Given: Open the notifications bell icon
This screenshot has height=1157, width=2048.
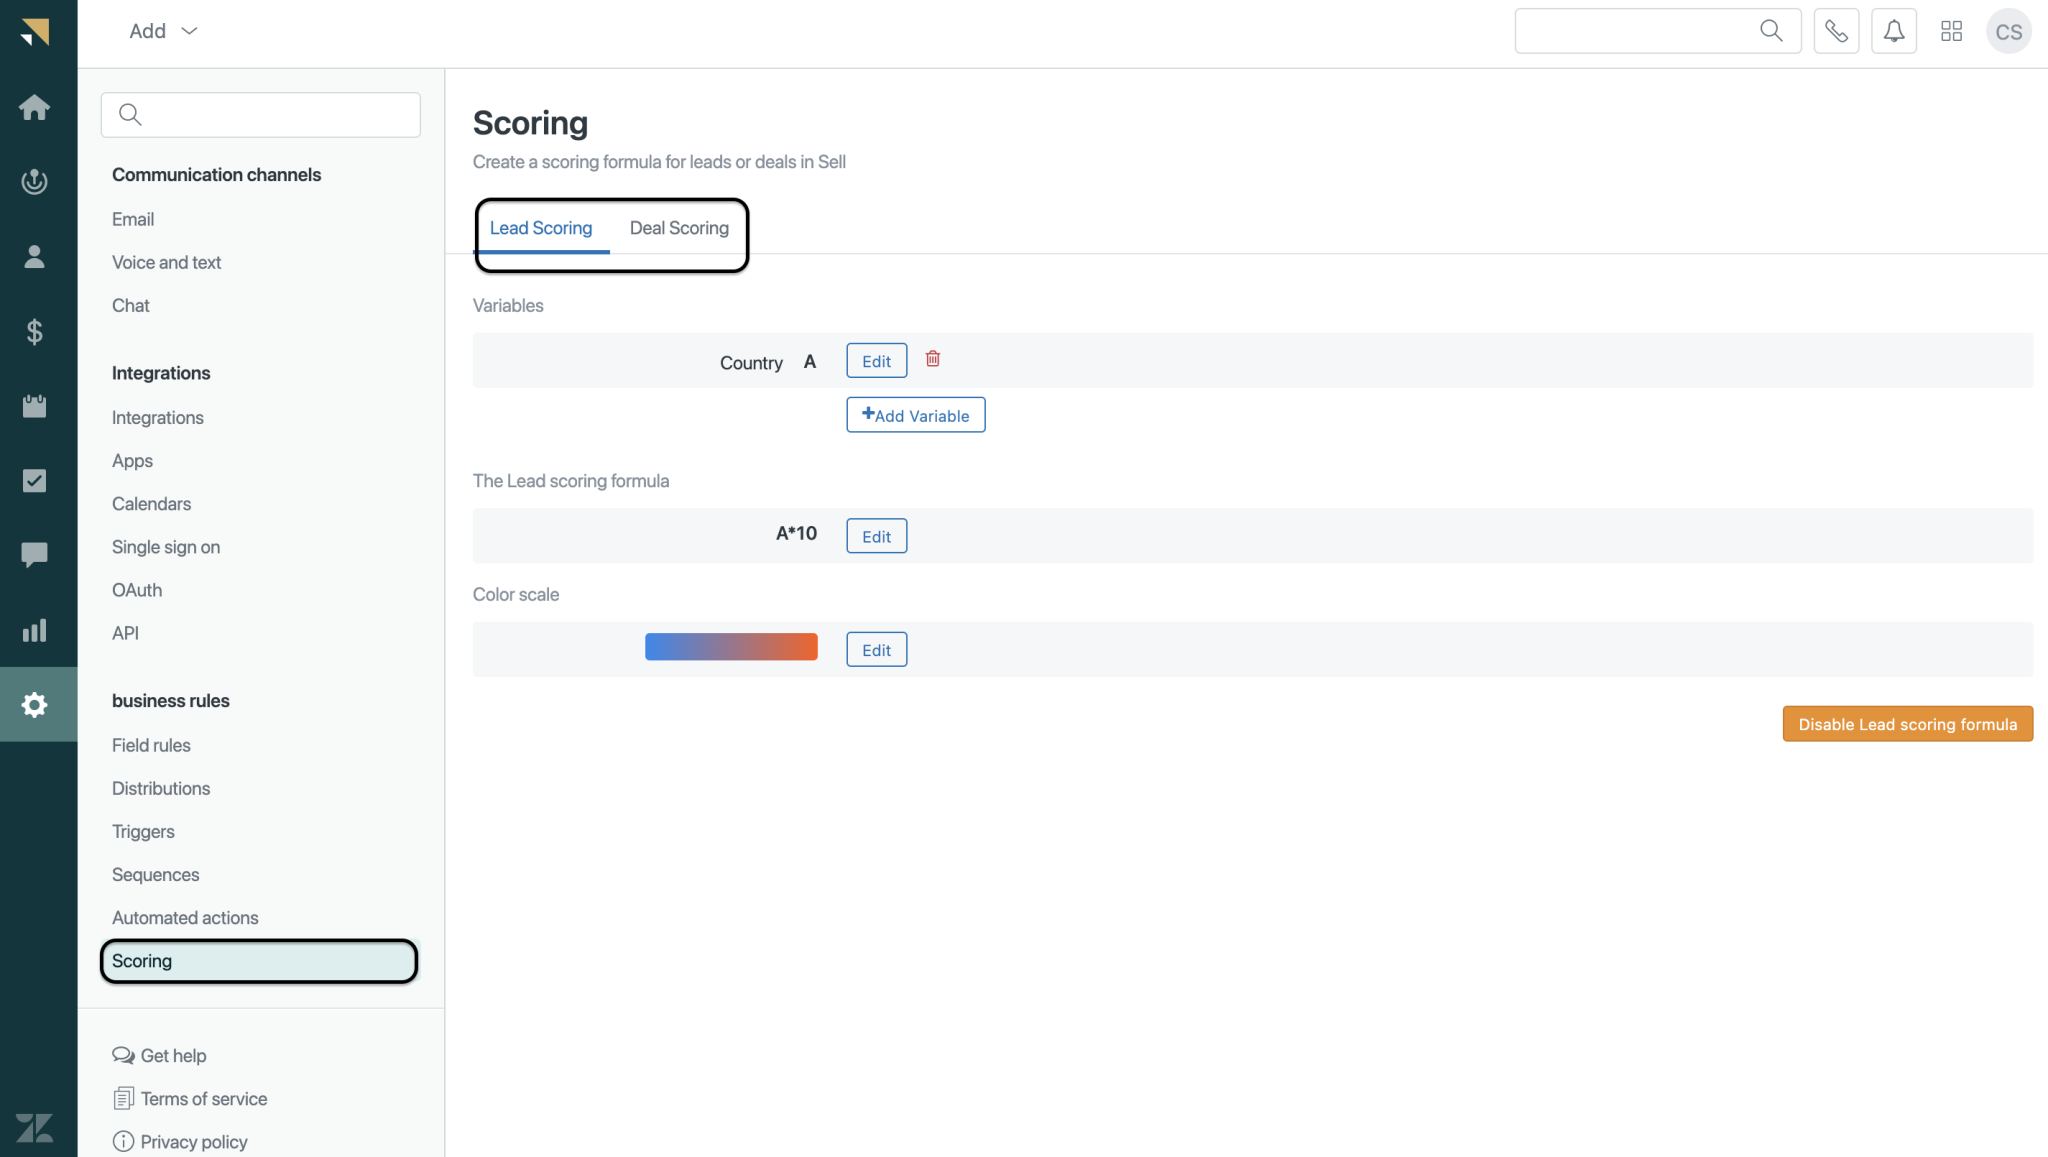Looking at the screenshot, I should coord(1893,30).
